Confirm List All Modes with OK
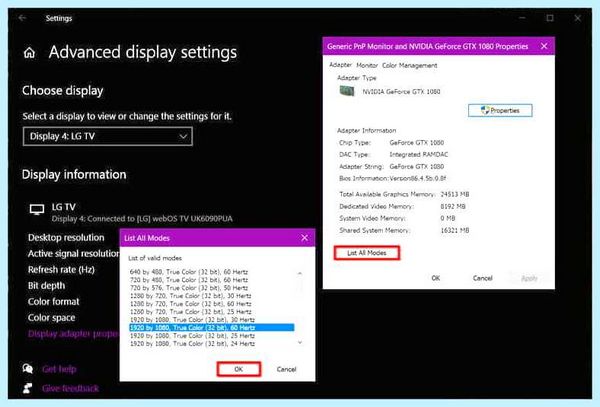Viewport: 600px width, 407px height. click(x=239, y=369)
